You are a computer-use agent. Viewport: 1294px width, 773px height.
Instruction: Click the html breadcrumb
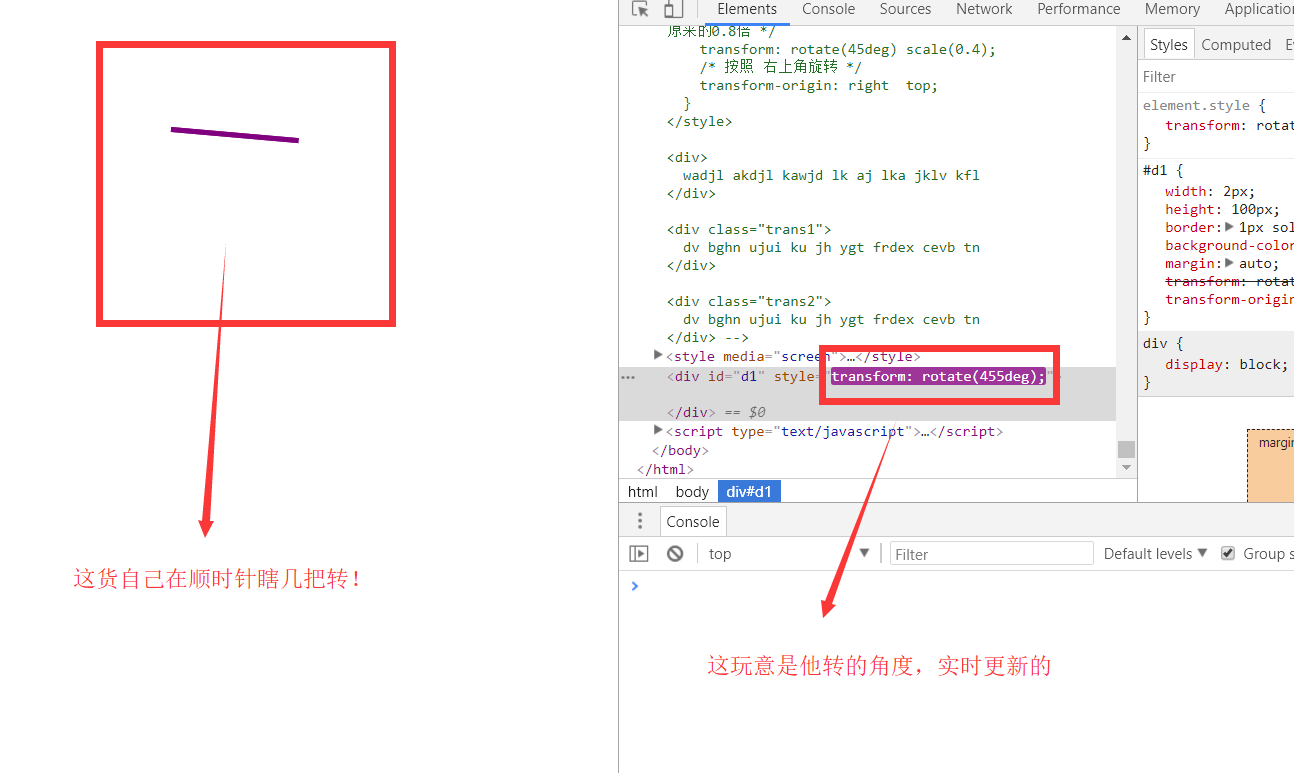643,491
